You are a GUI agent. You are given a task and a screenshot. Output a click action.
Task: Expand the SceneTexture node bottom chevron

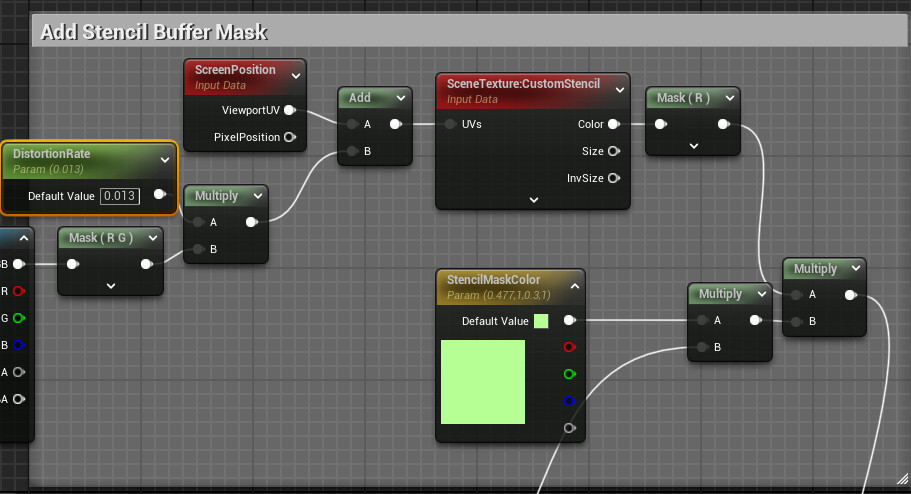click(534, 200)
